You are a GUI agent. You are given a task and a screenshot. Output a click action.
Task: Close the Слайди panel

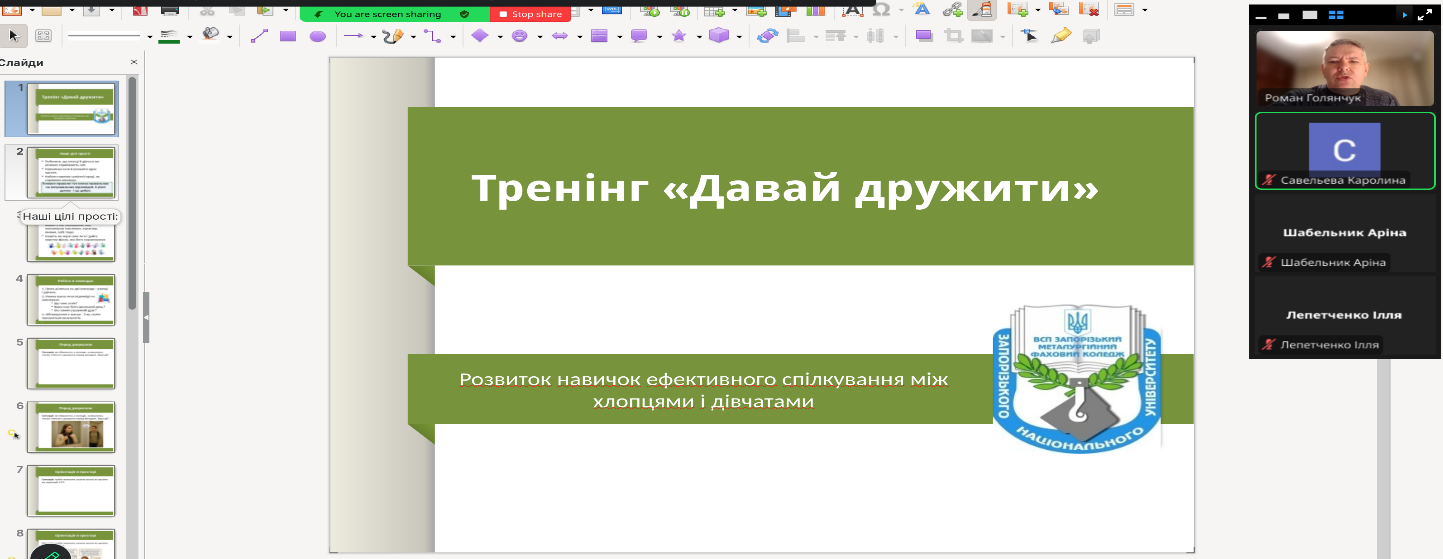click(x=134, y=62)
